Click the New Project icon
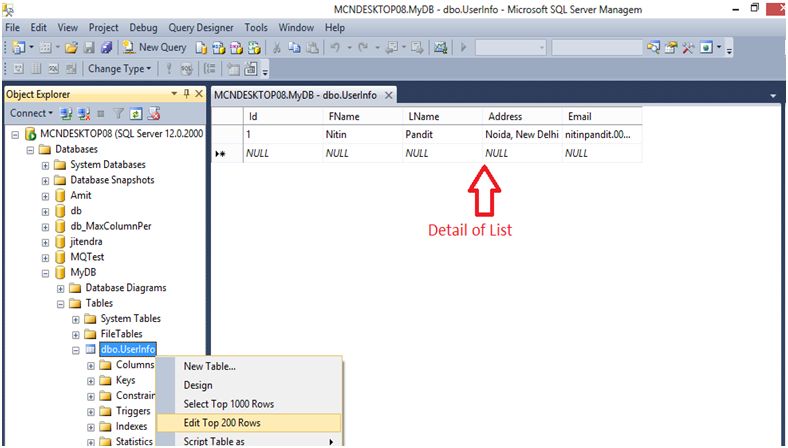Screen dimensions: 788x448 pyautogui.click(x=19, y=48)
